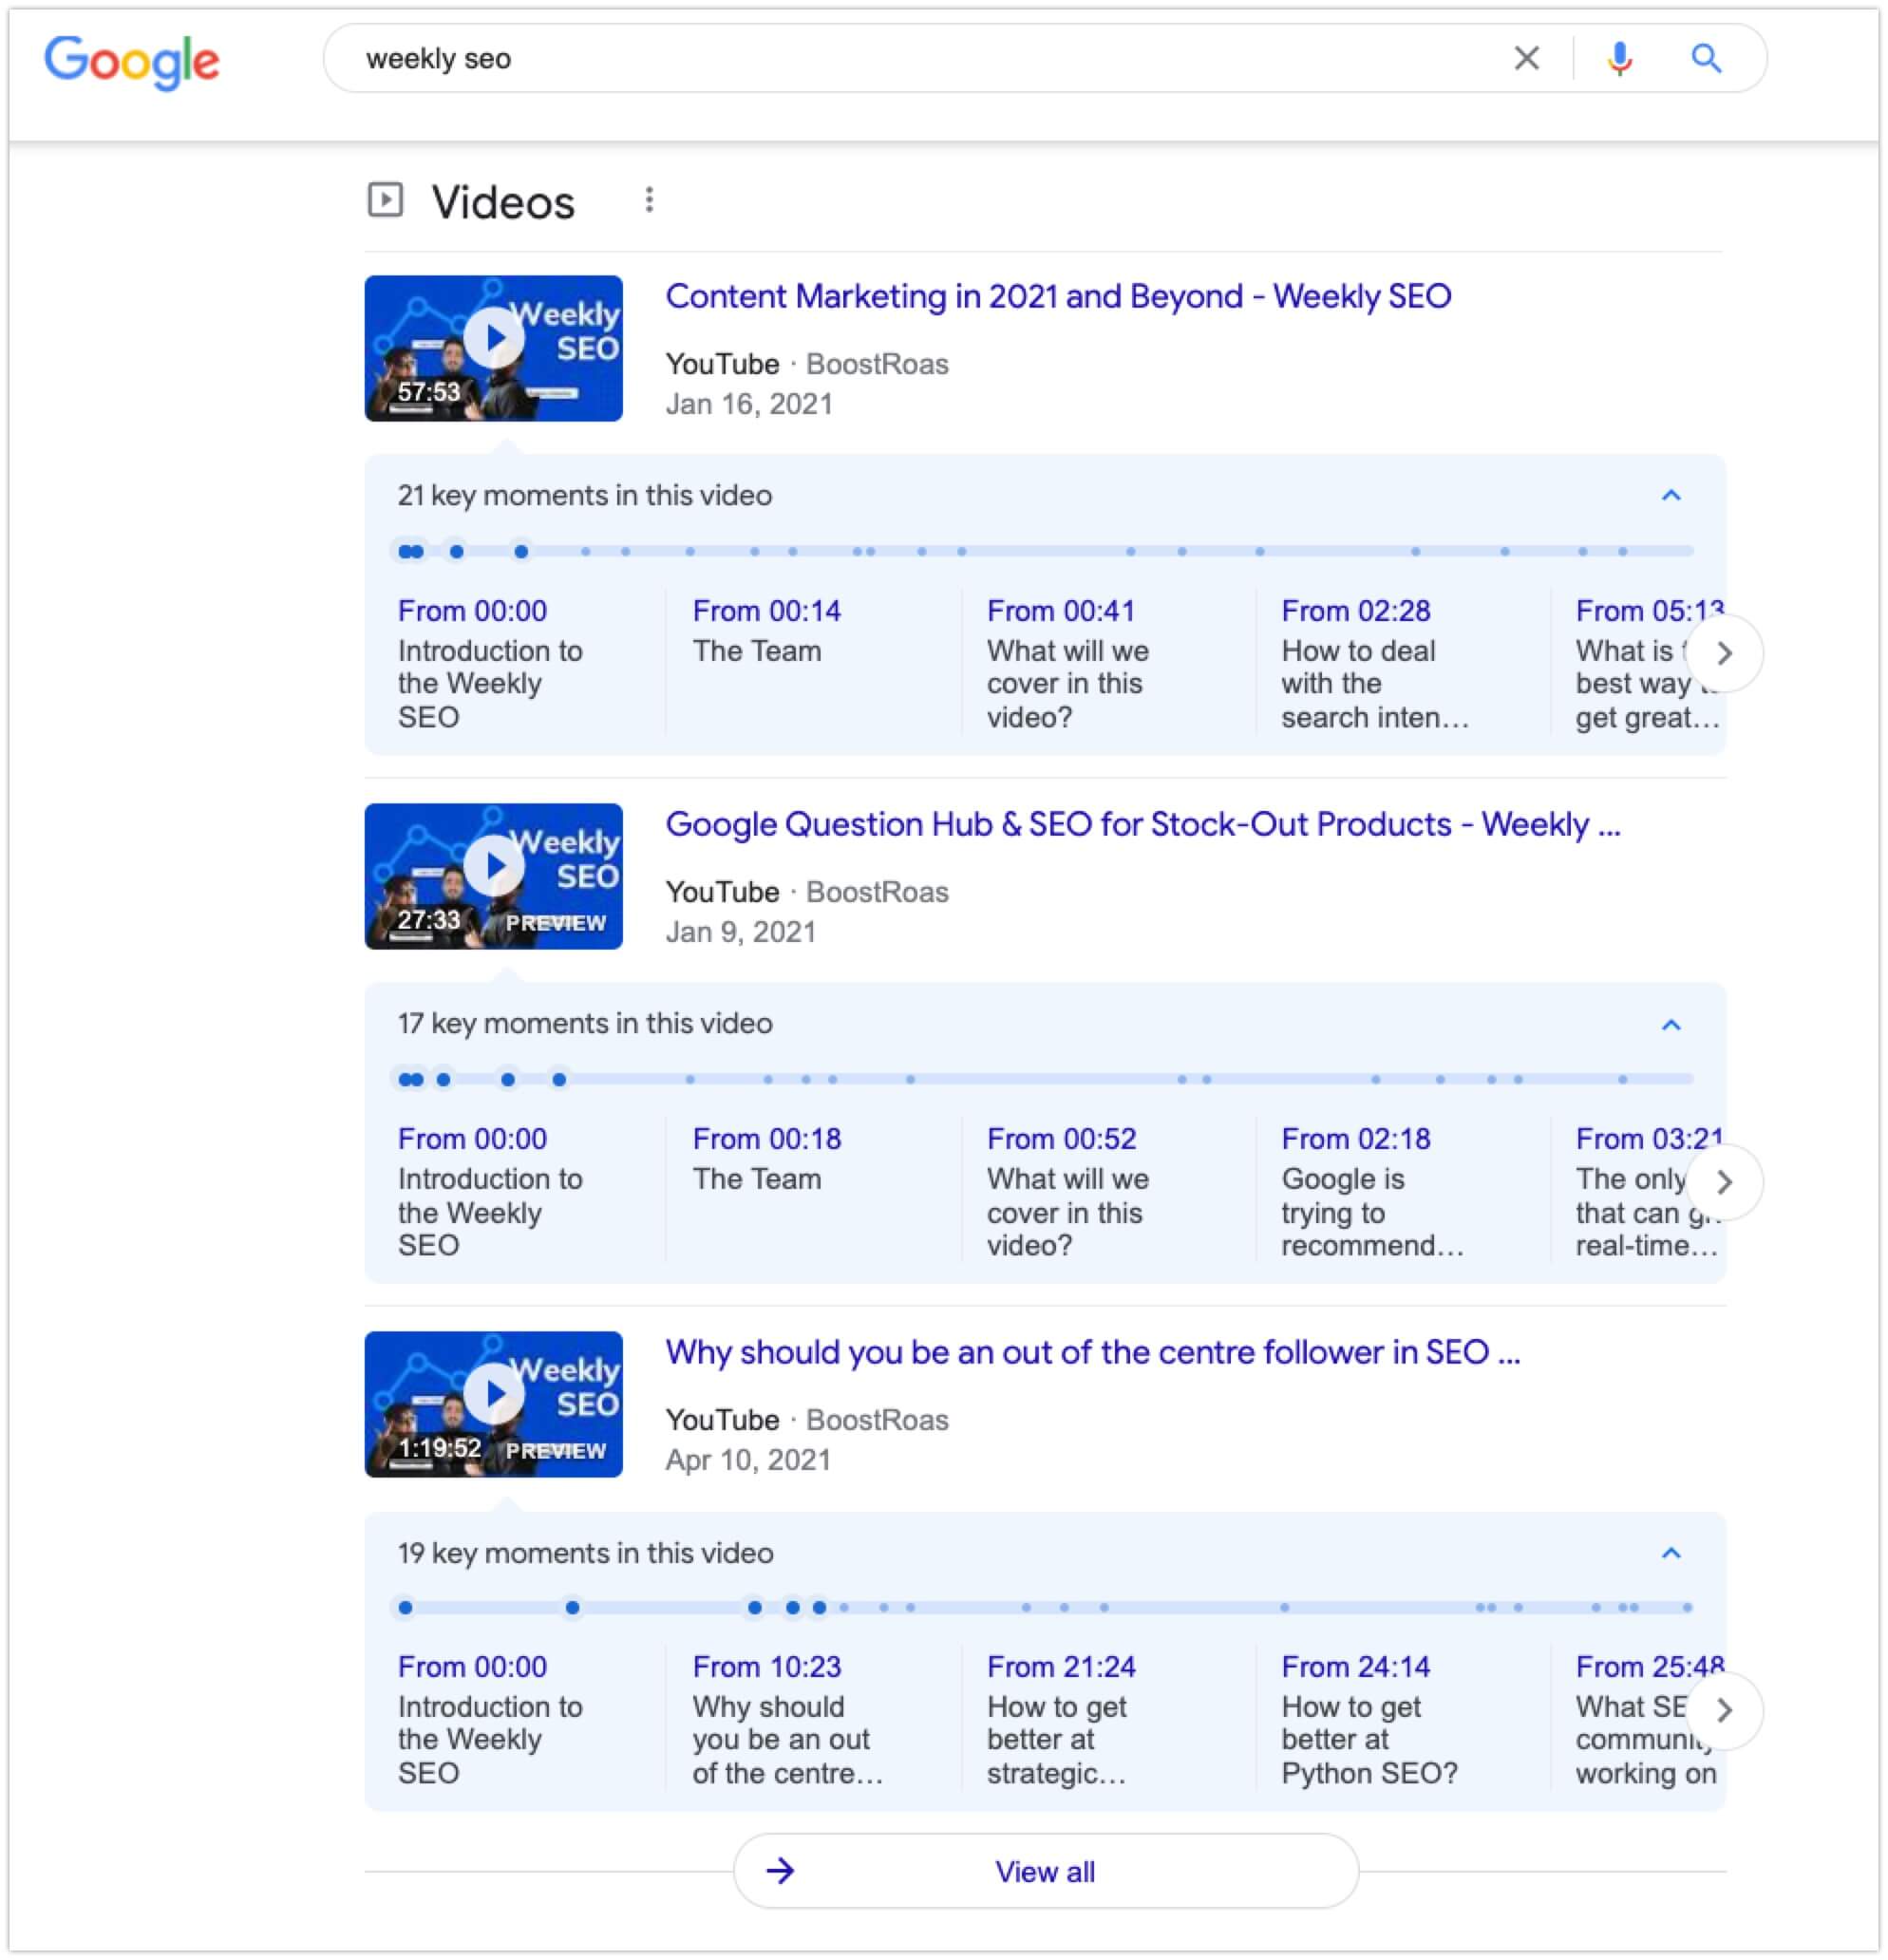Image resolution: width=1888 pixels, height=1960 pixels.
Task: Click the View all videos button
Action: tap(1046, 1871)
